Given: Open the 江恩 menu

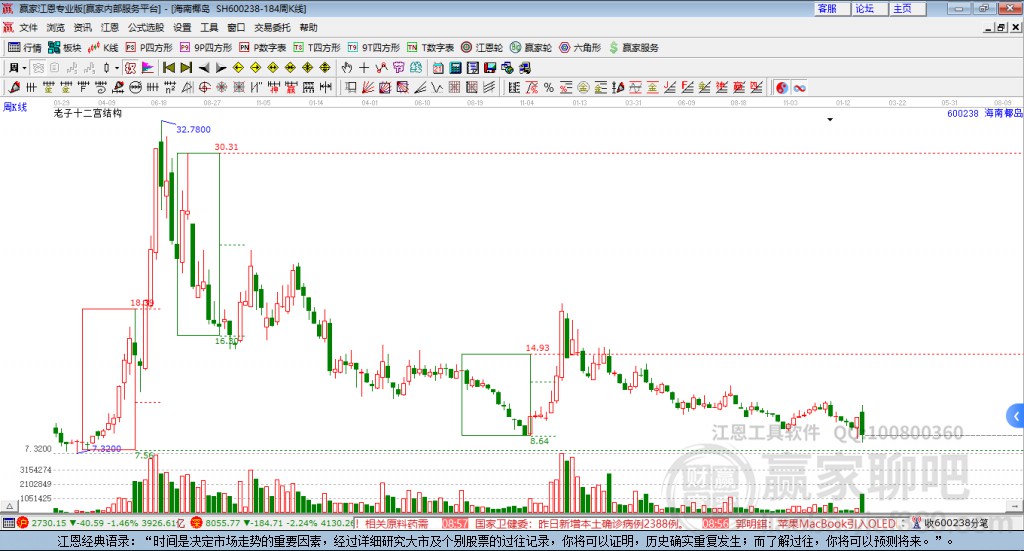Looking at the screenshot, I should click(x=110, y=27).
